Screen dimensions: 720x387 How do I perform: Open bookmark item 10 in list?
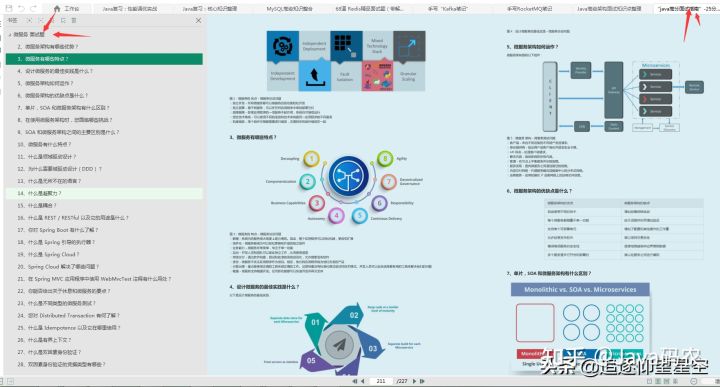tap(44, 144)
